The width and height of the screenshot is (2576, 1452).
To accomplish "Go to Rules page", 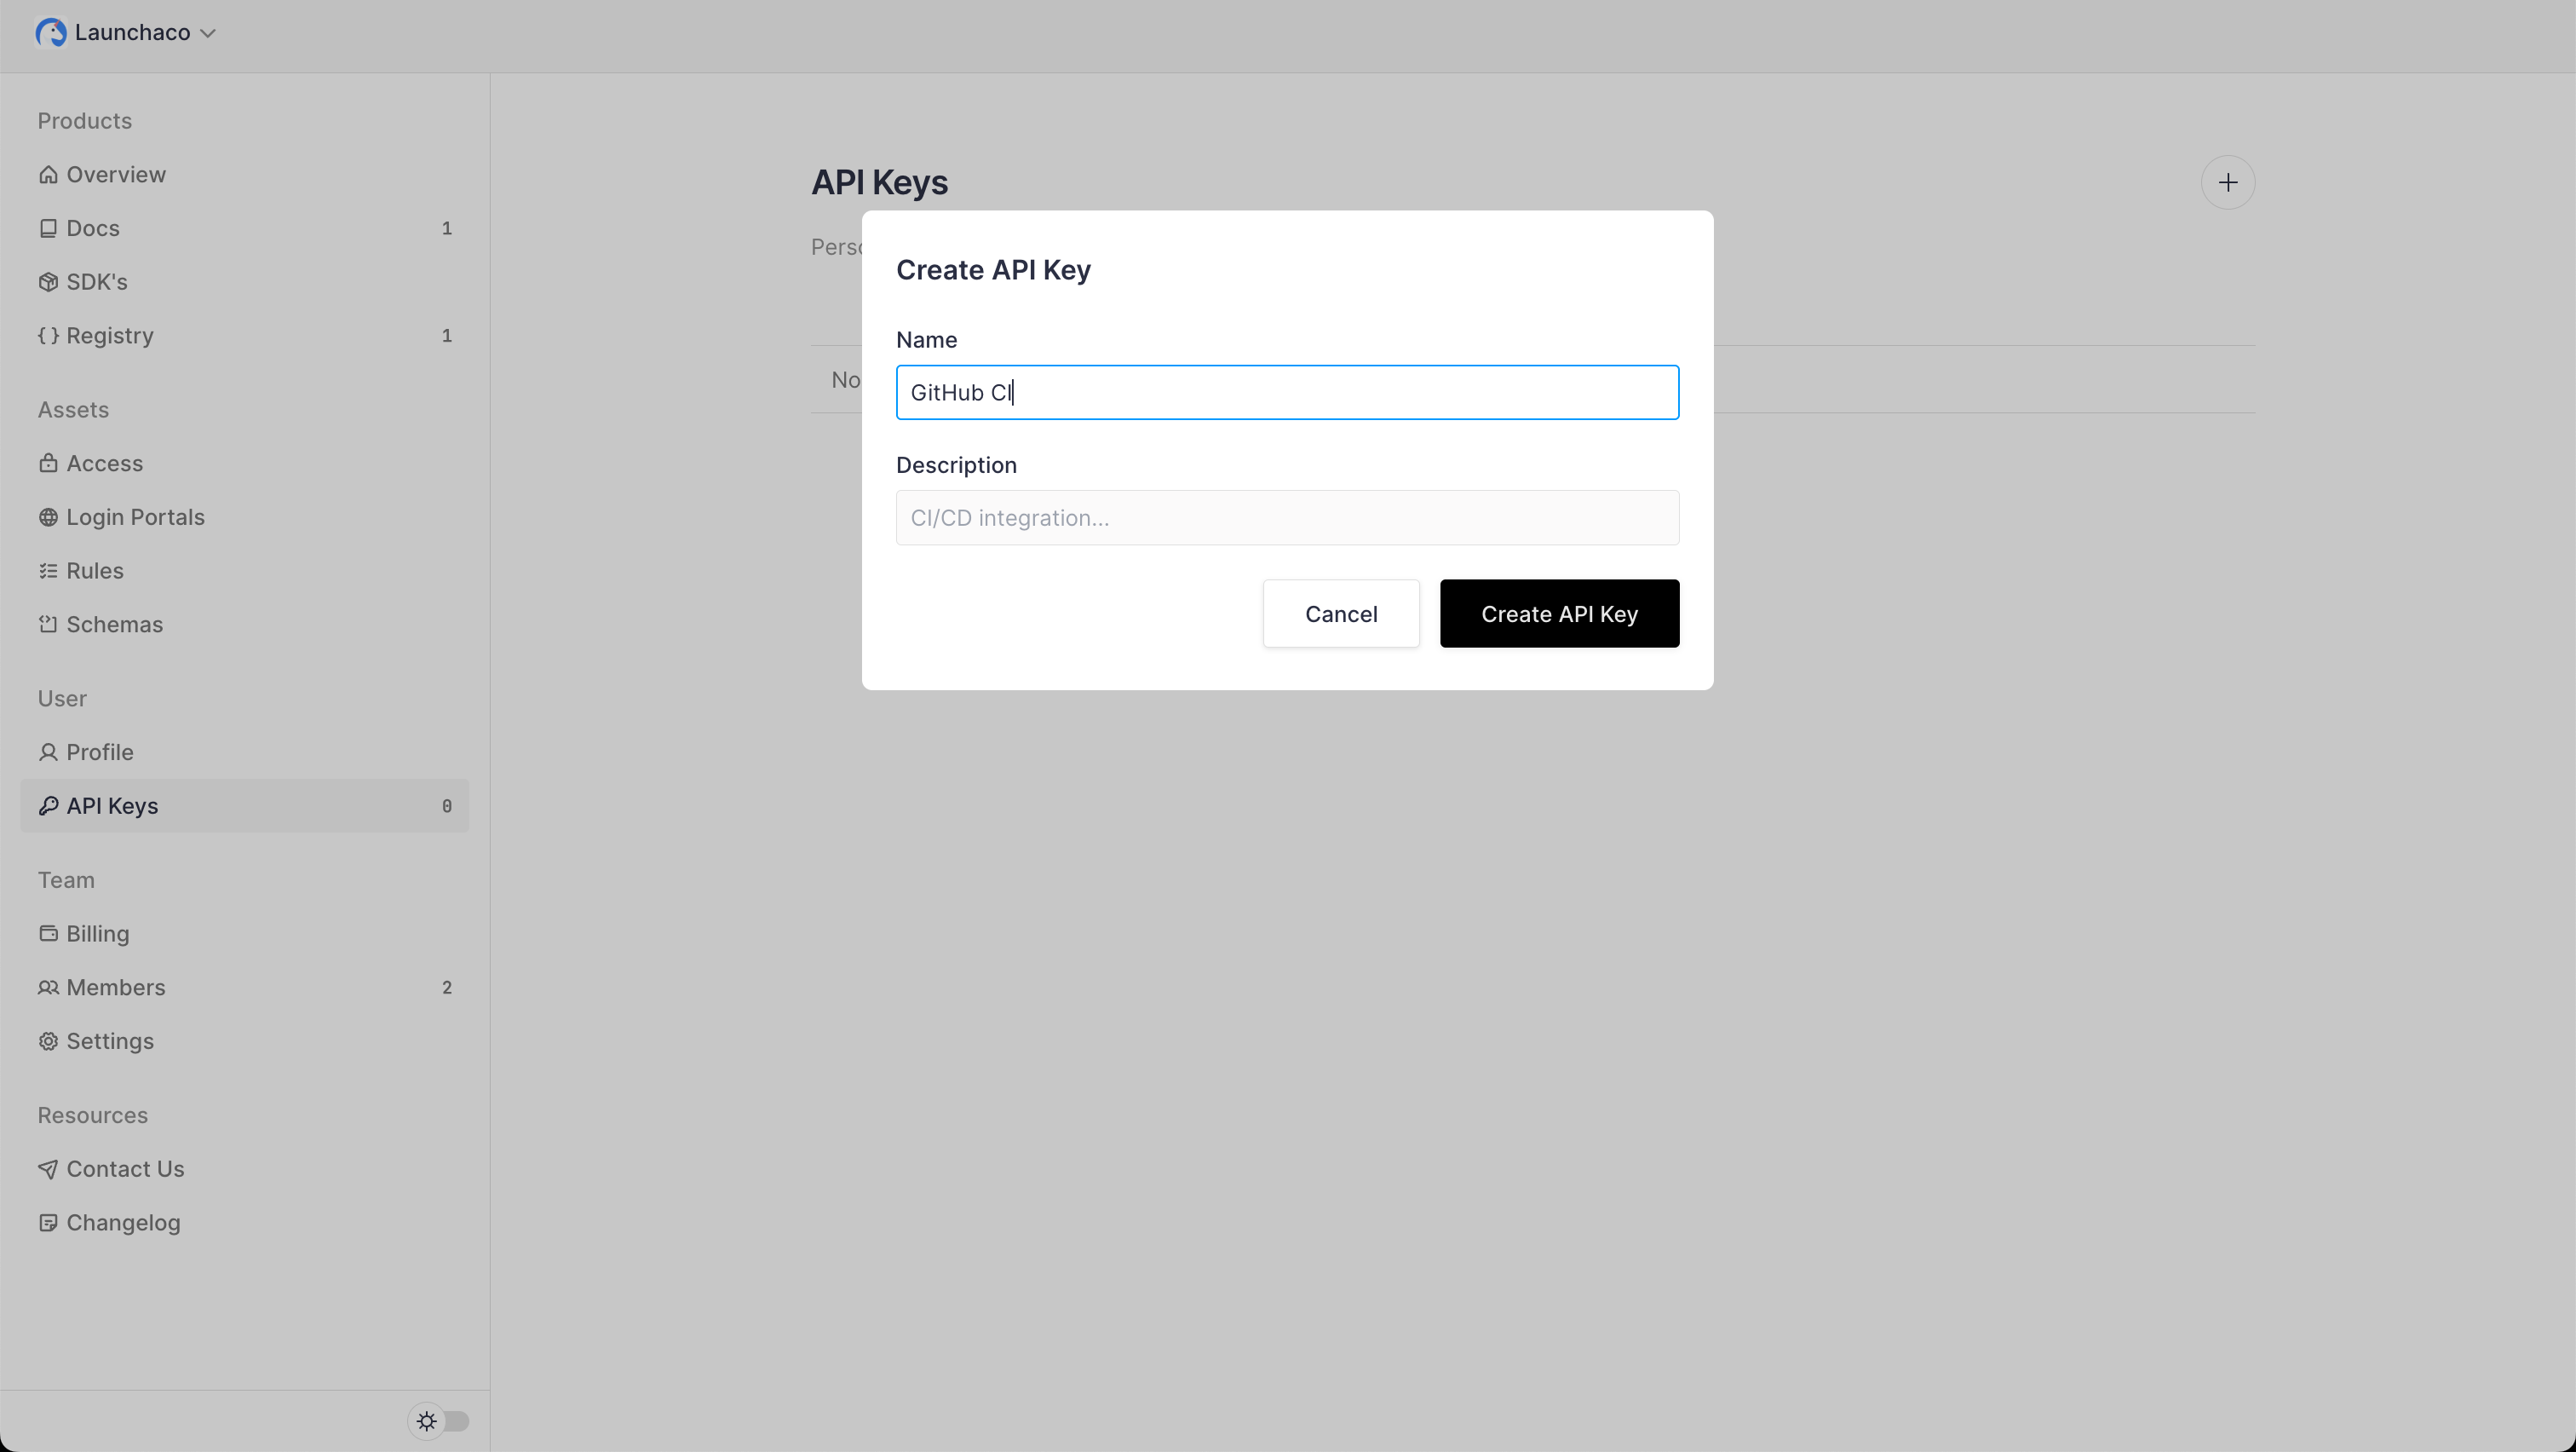I will [244, 571].
